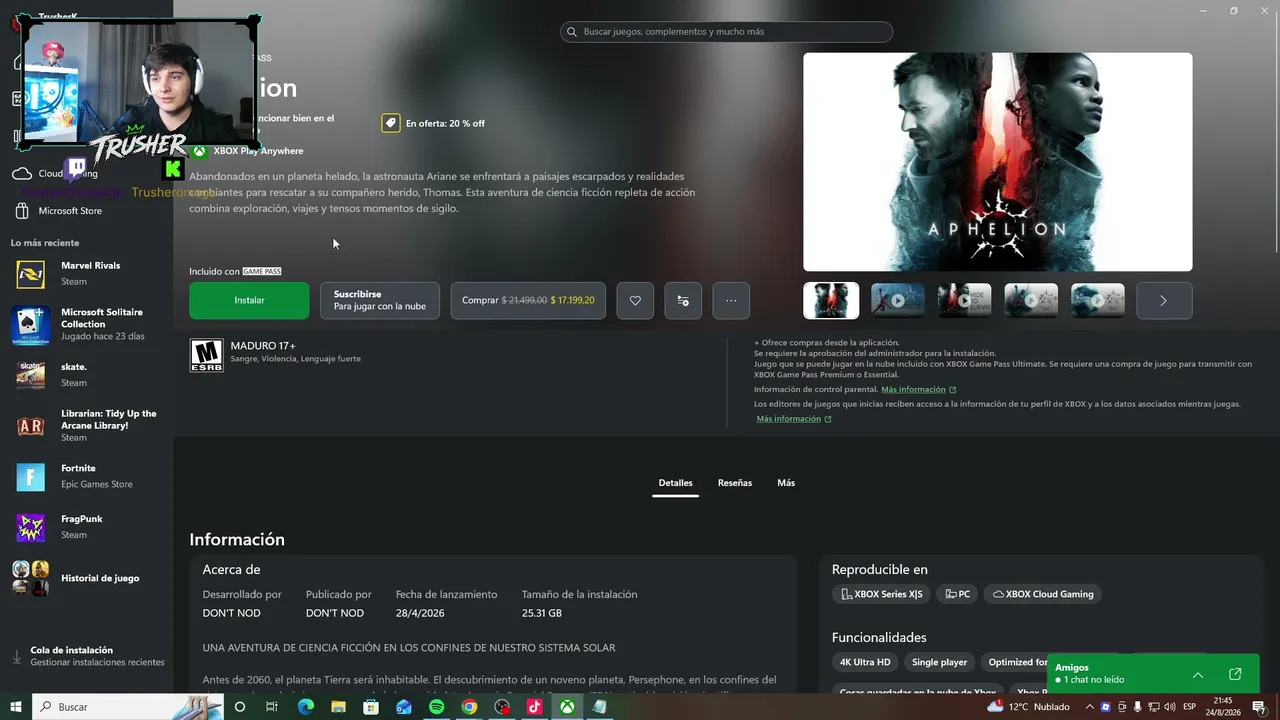Click the microphone tray icon
Image resolution: width=1280 pixels, height=720 pixels.
(1137, 707)
